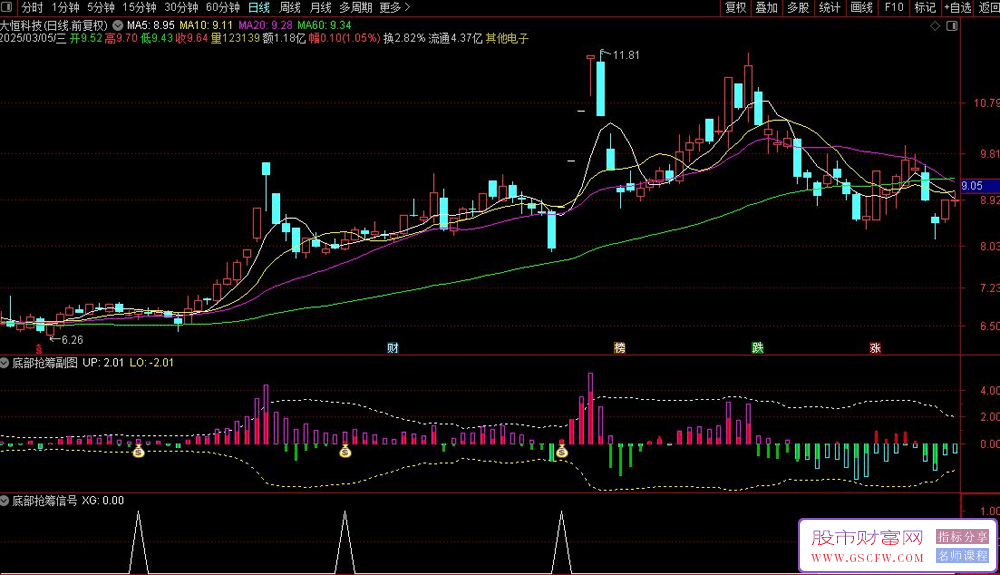Click the MA5: 8.95 label
The height and width of the screenshot is (575, 1000).
click(151, 25)
